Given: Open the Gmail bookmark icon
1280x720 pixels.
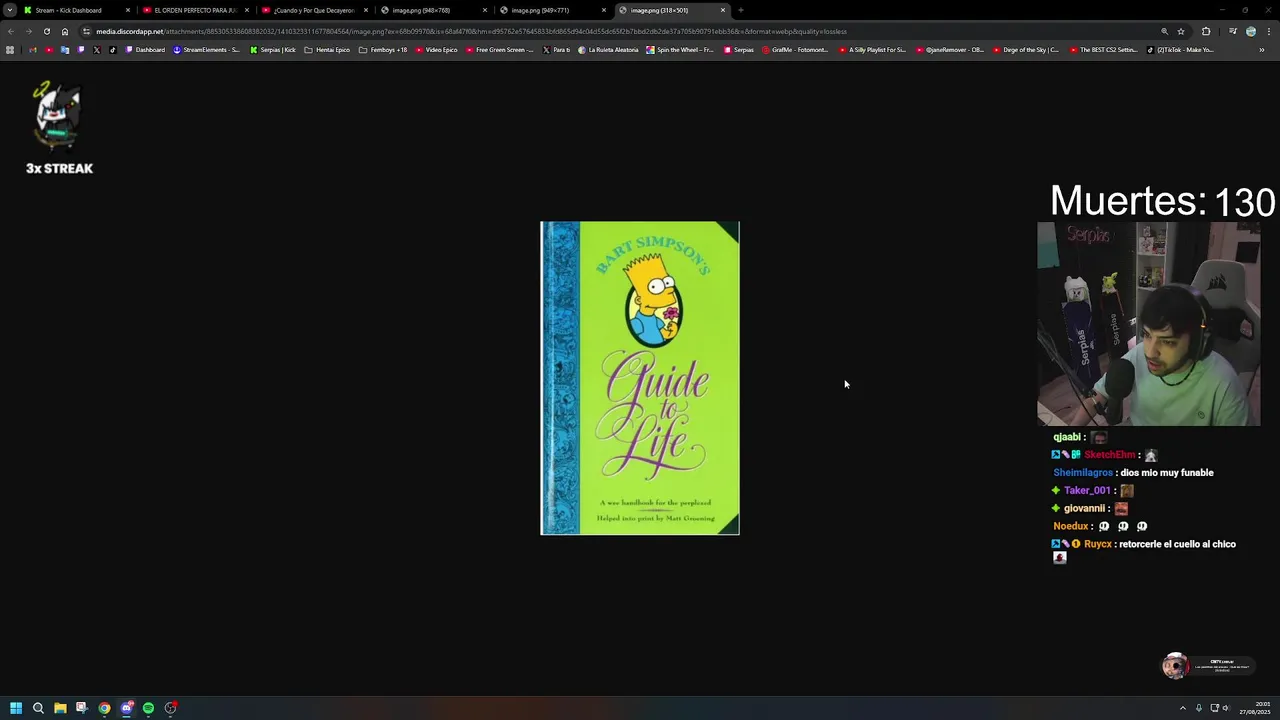Looking at the screenshot, I should click(x=33, y=50).
